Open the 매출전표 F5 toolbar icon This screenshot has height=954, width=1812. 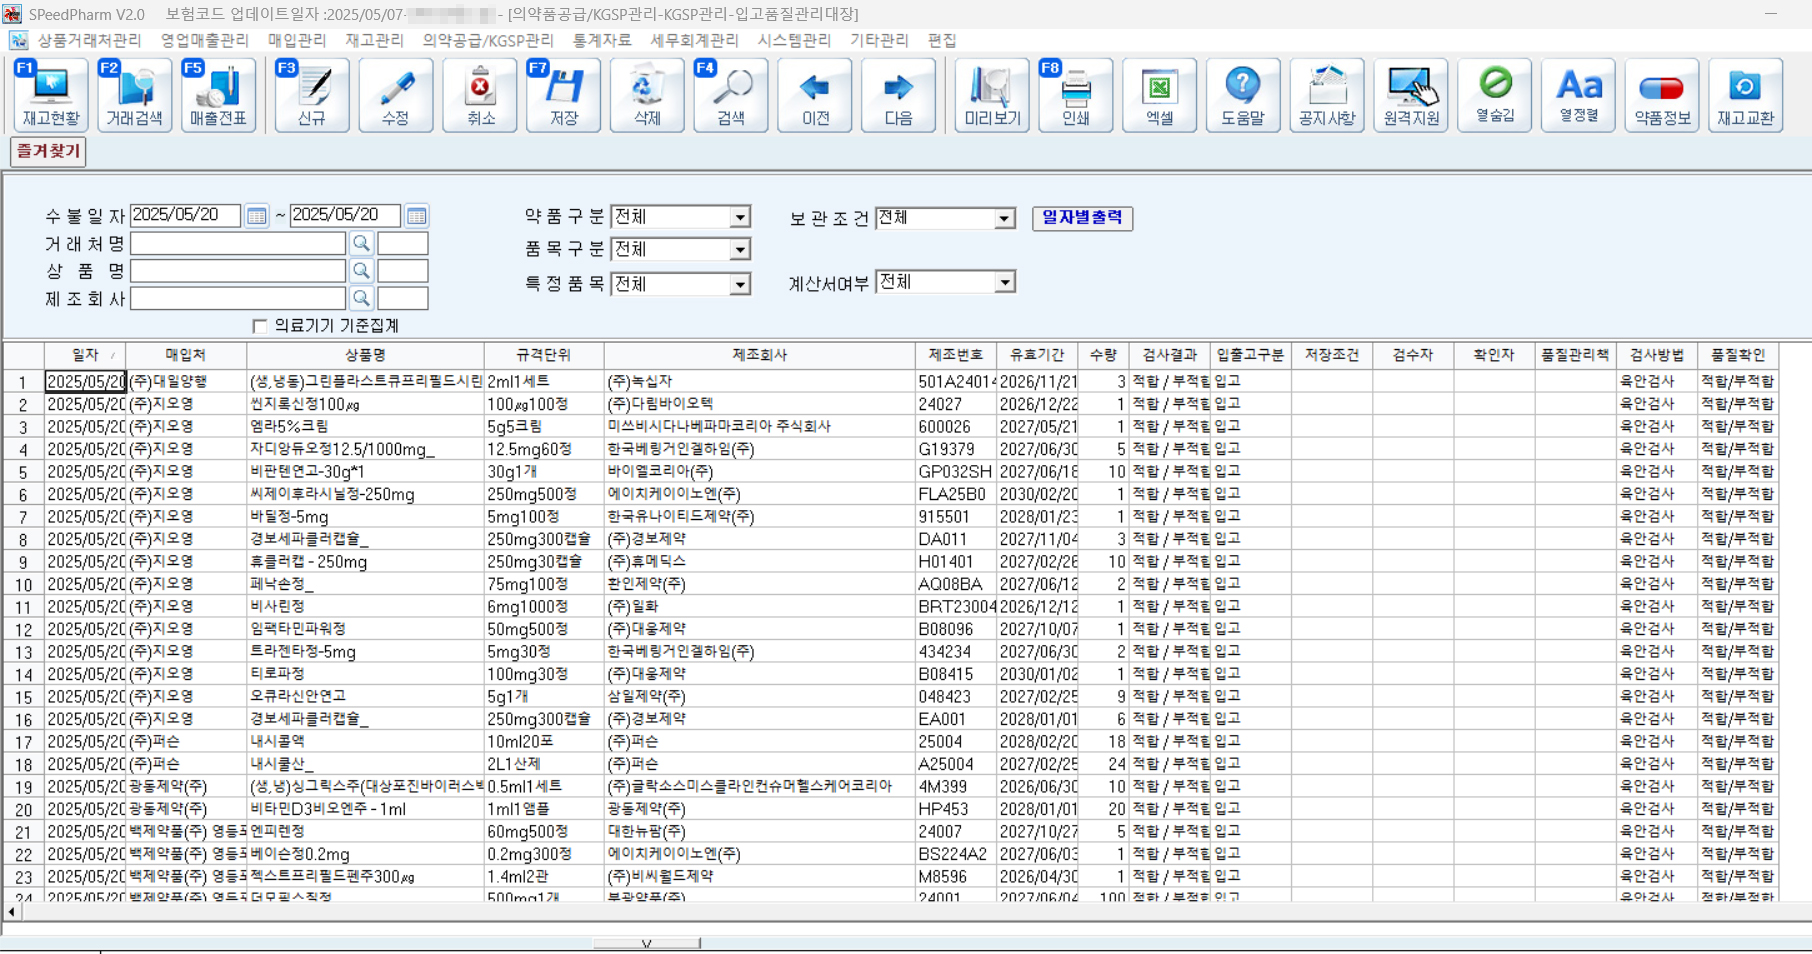pos(218,95)
